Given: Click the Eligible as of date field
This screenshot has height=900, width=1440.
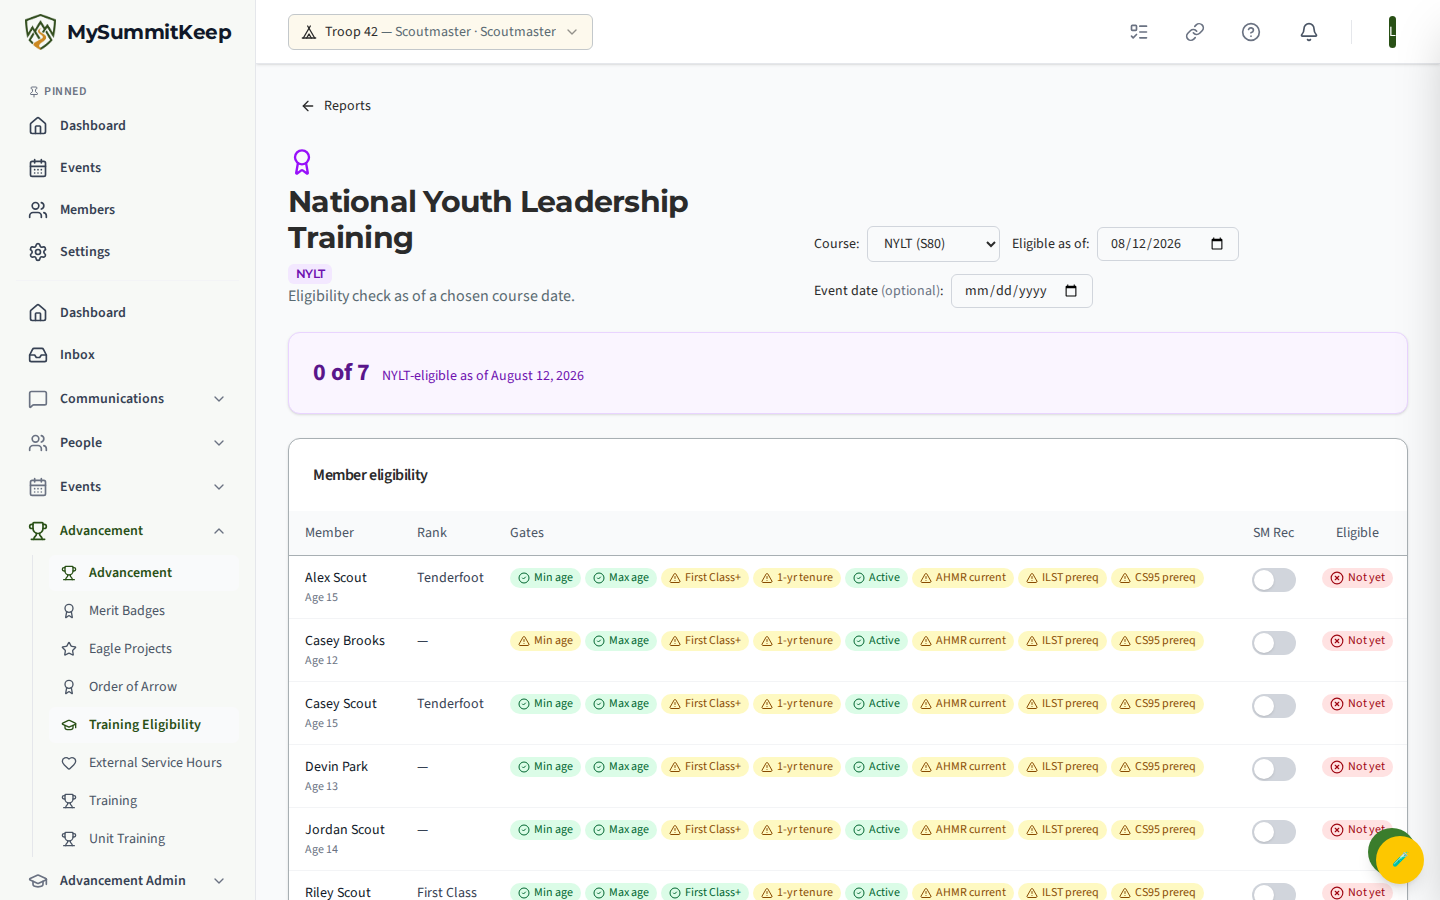Looking at the screenshot, I should (x=1168, y=244).
